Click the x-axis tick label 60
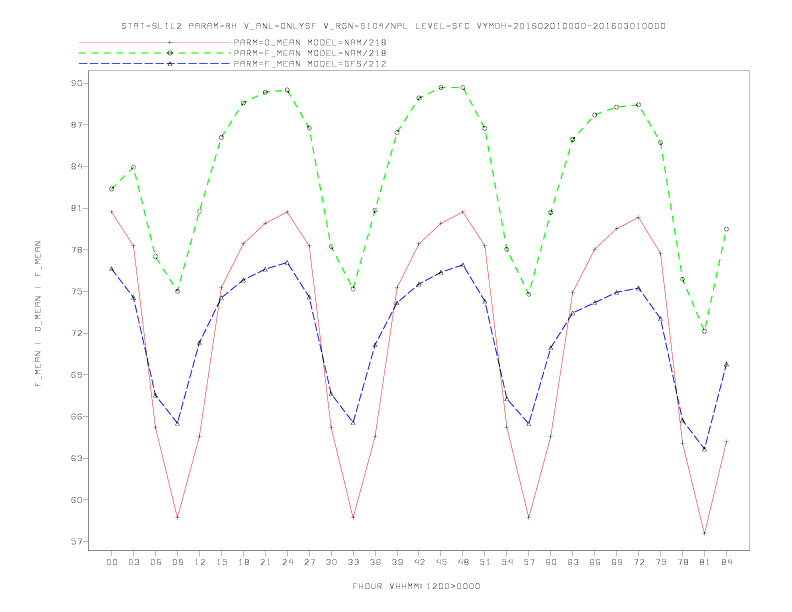The image size is (792, 612). (551, 562)
